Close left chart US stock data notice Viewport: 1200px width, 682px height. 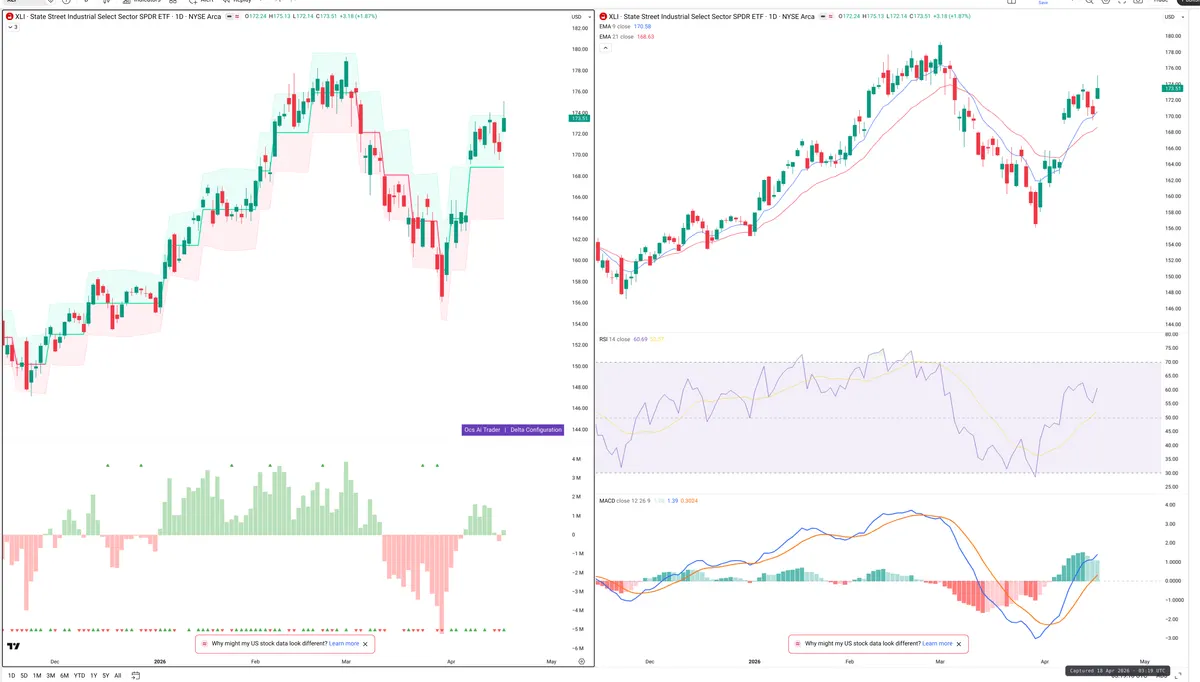365,644
